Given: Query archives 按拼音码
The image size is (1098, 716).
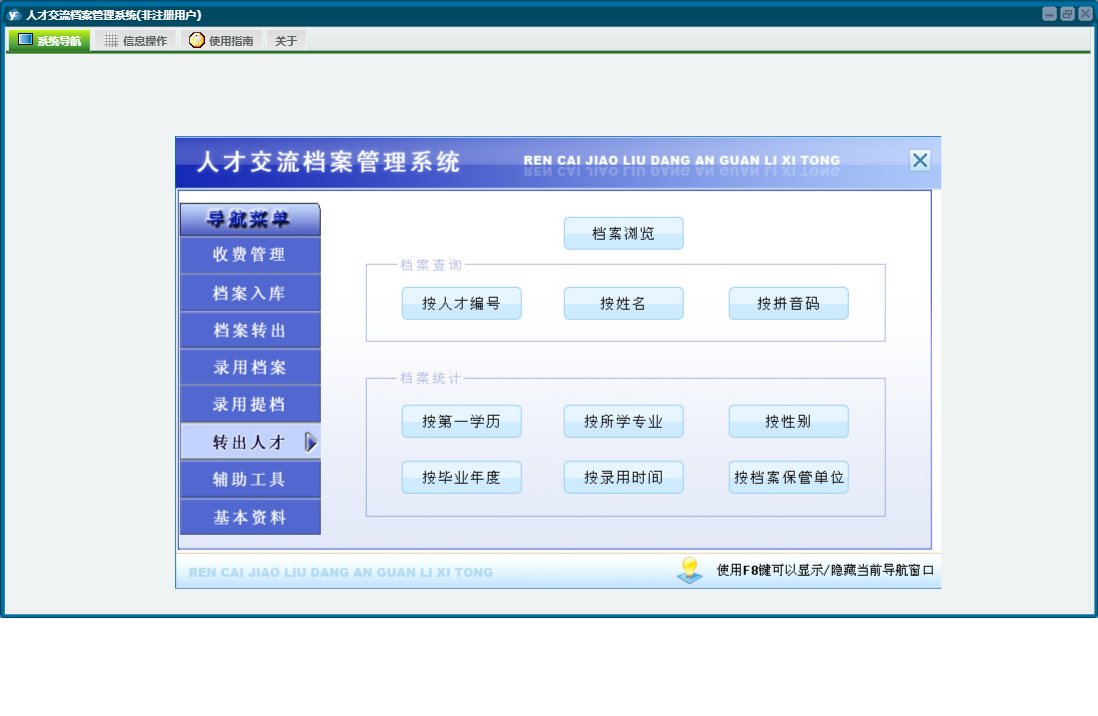Looking at the screenshot, I should (x=788, y=303).
